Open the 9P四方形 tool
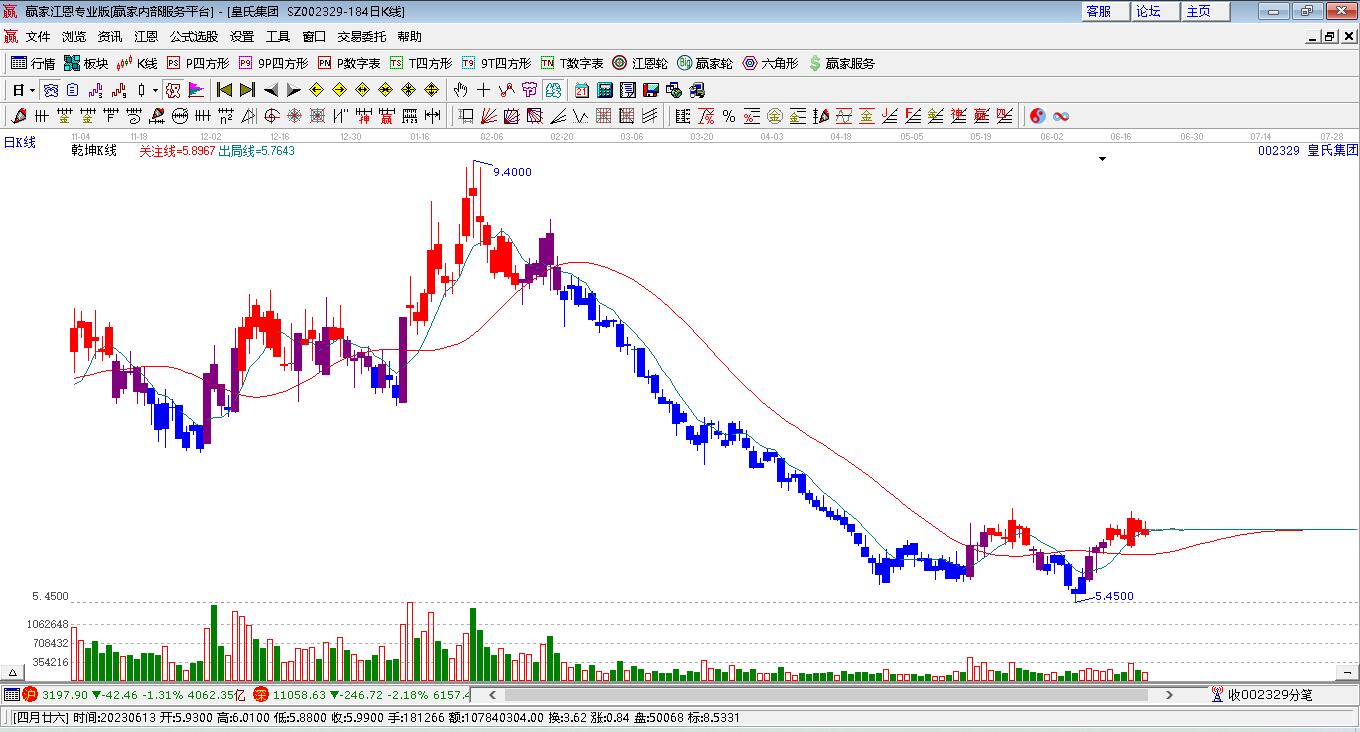1360x732 pixels. point(273,63)
